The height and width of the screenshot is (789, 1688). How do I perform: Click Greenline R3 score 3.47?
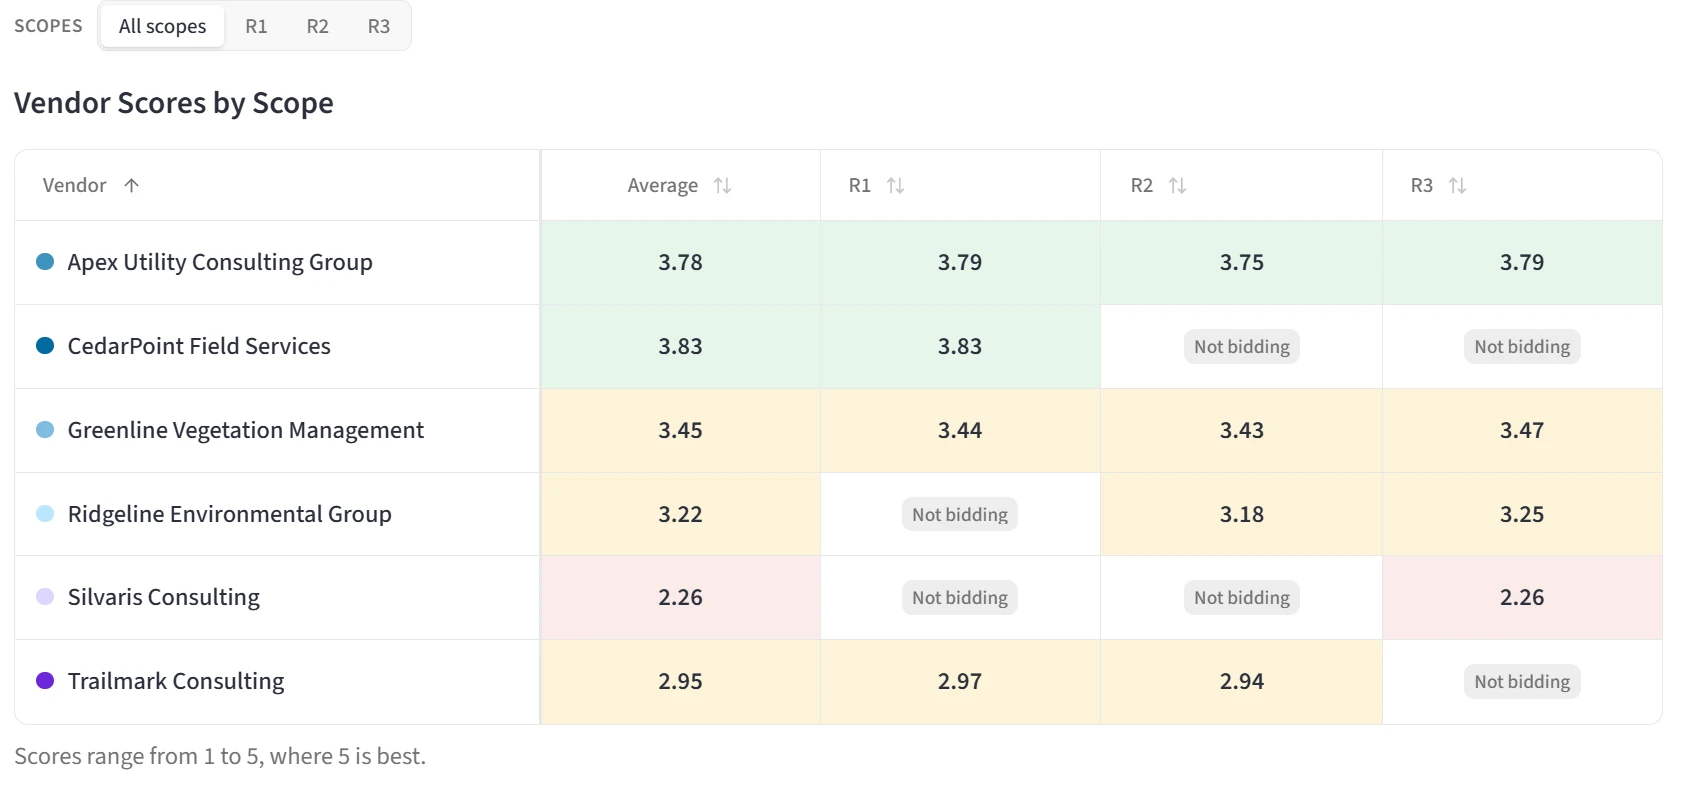[x=1522, y=430]
